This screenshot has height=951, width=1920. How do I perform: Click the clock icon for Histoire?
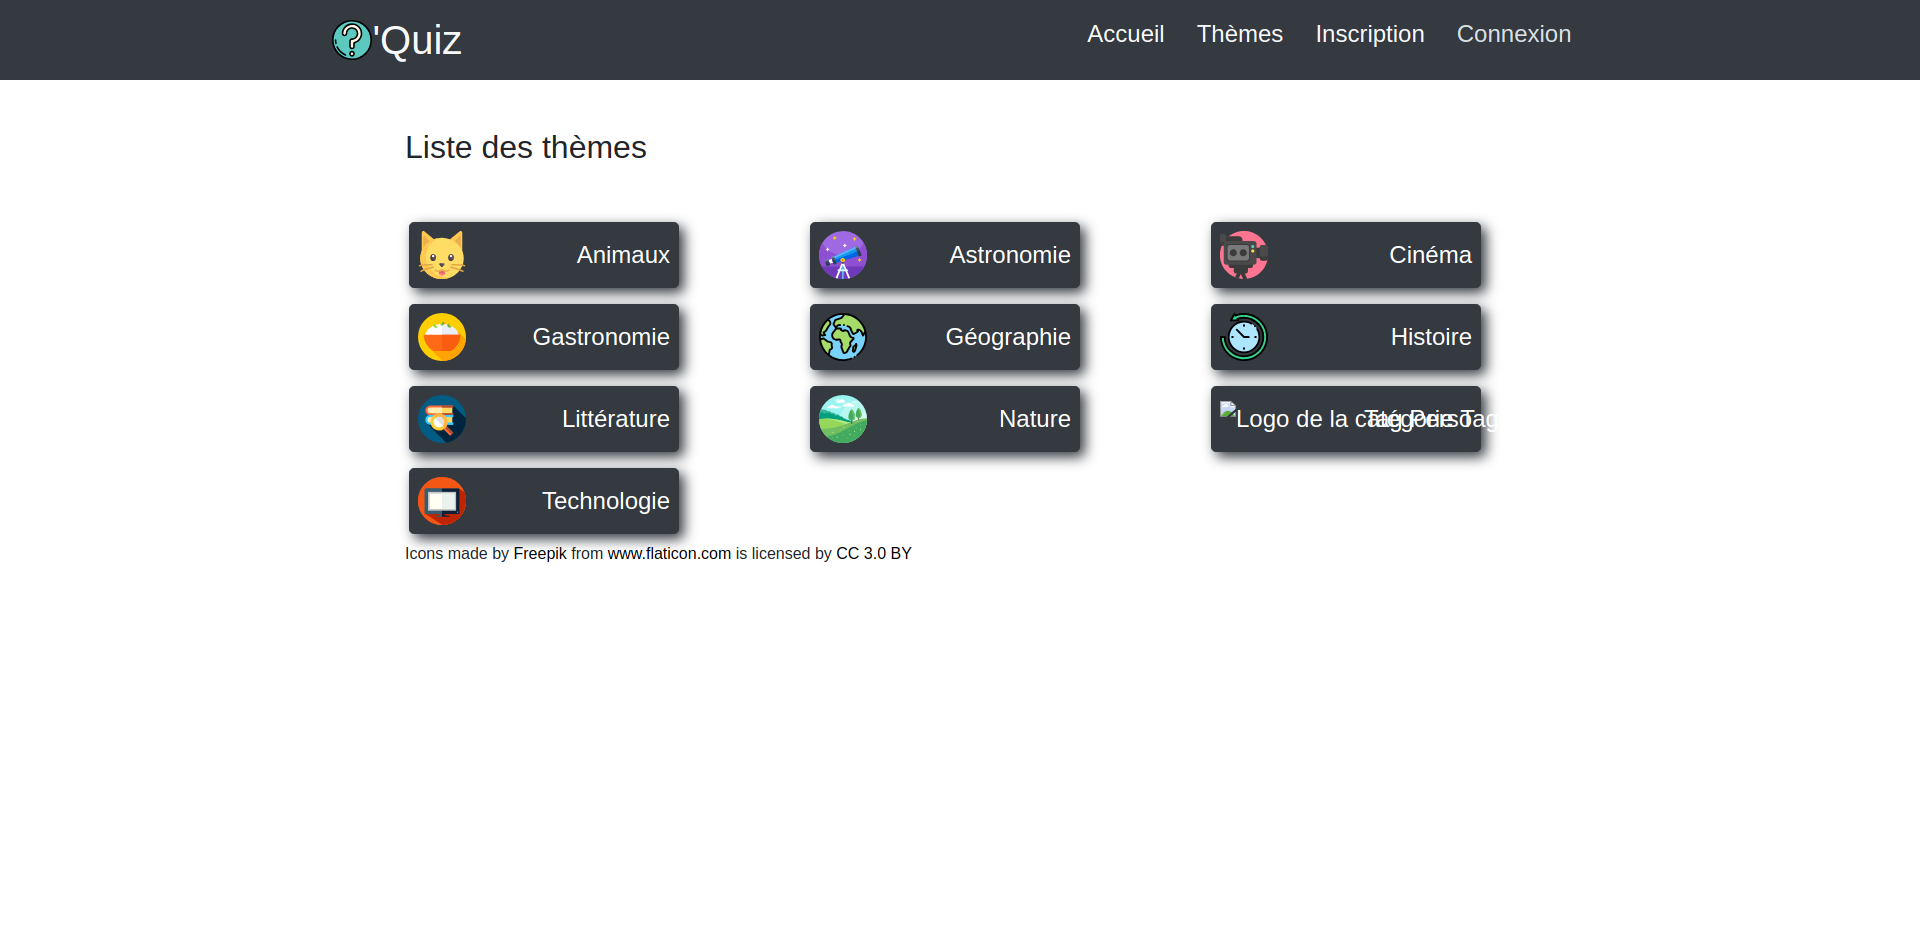[1244, 337]
